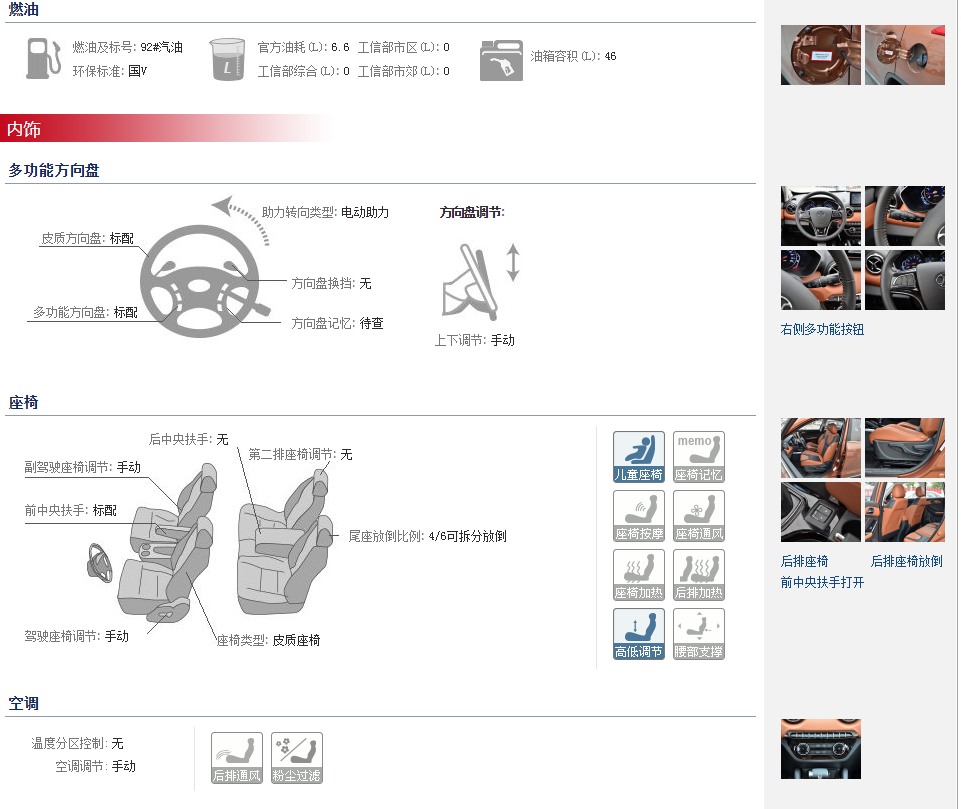Click the 后排加热 rear heating icon
This screenshot has height=809, width=961.
pyautogui.click(x=699, y=575)
